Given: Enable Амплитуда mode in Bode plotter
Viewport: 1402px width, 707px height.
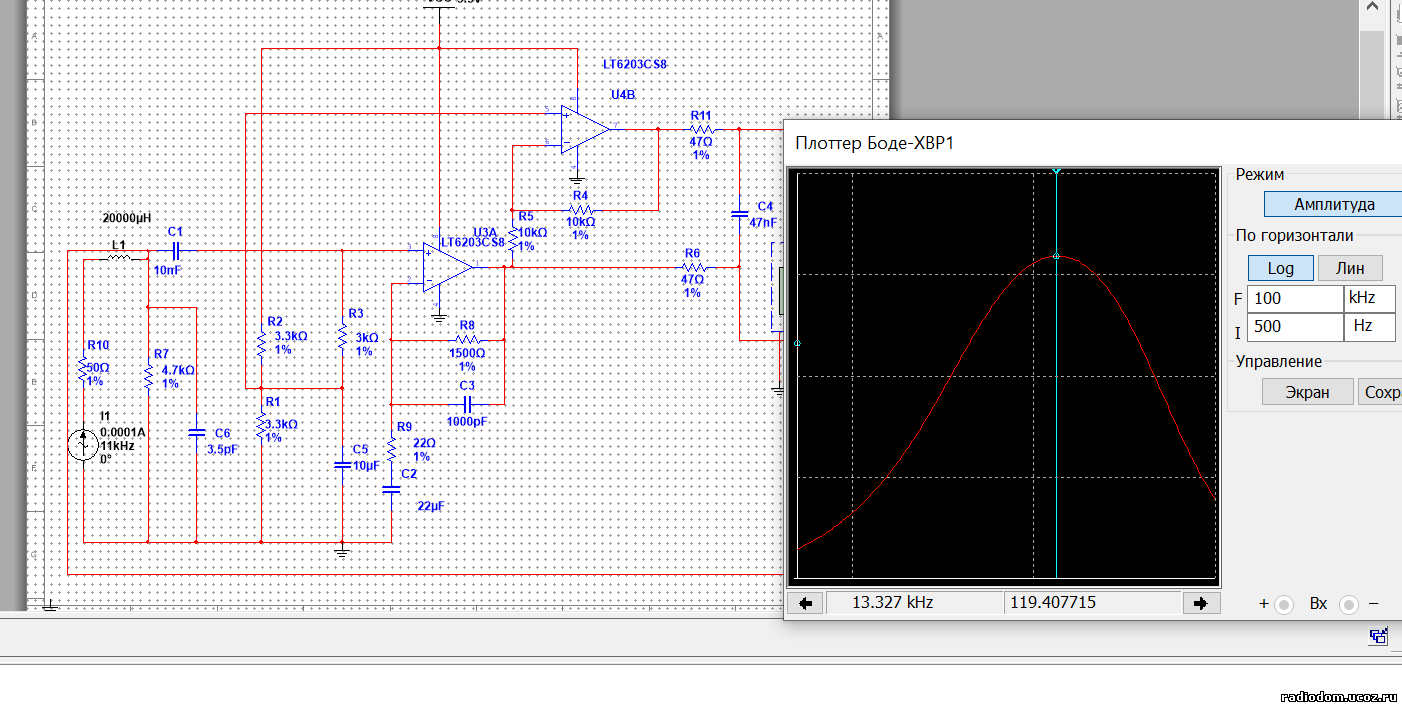Looking at the screenshot, I should [x=1334, y=204].
